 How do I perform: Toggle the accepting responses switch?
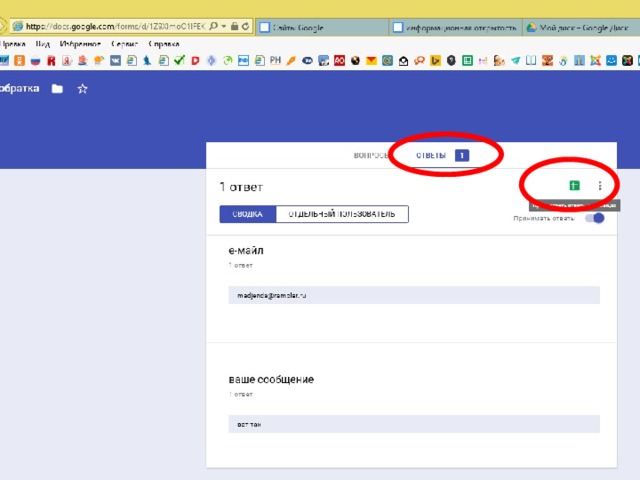point(596,218)
